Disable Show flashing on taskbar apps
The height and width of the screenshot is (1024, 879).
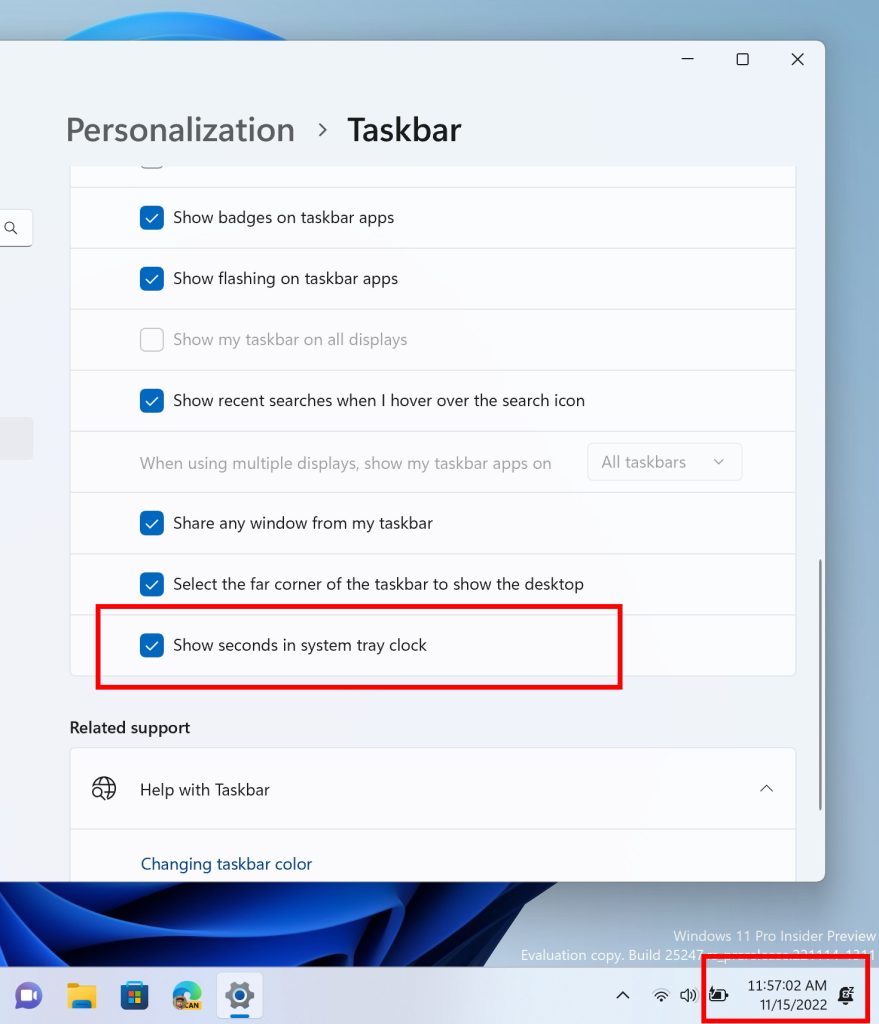tap(151, 278)
